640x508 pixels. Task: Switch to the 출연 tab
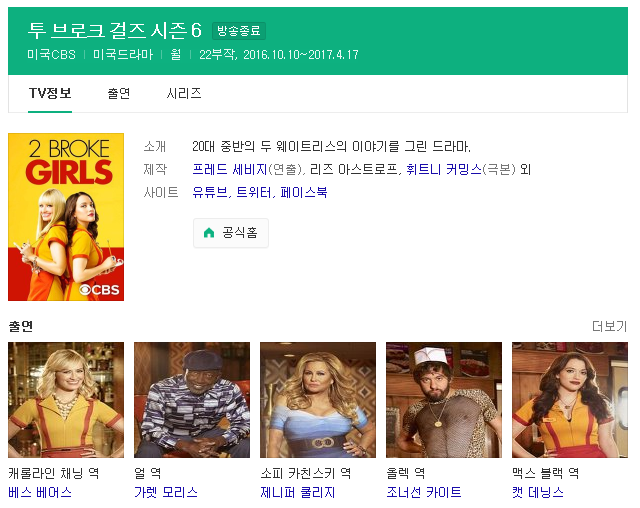pos(119,93)
